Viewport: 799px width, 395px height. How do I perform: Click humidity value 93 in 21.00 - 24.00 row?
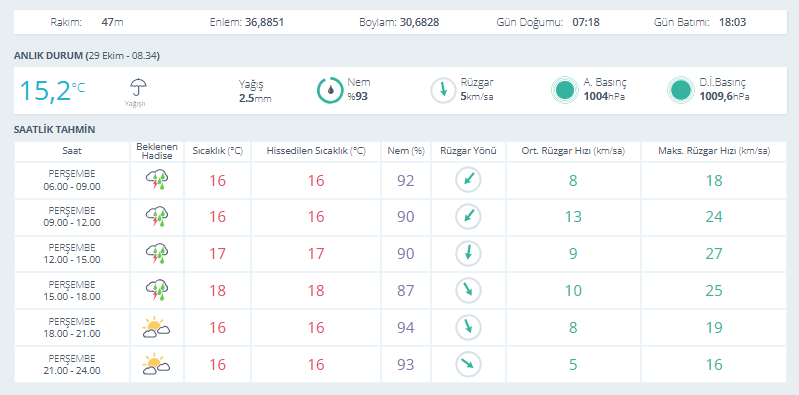pyautogui.click(x=406, y=364)
